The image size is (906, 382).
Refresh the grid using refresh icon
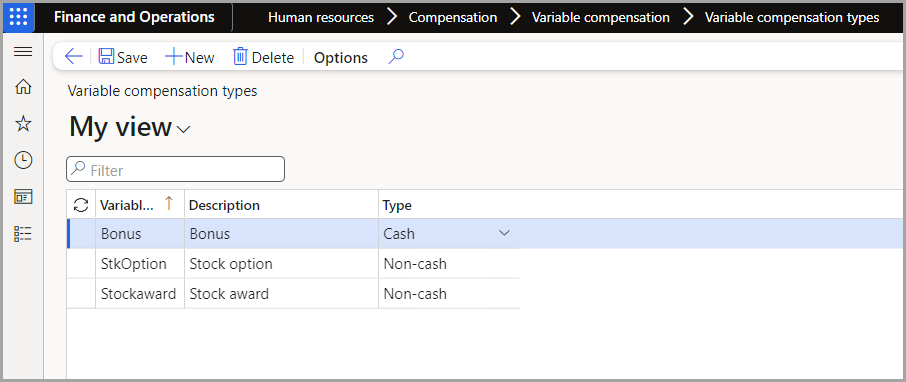[81, 205]
